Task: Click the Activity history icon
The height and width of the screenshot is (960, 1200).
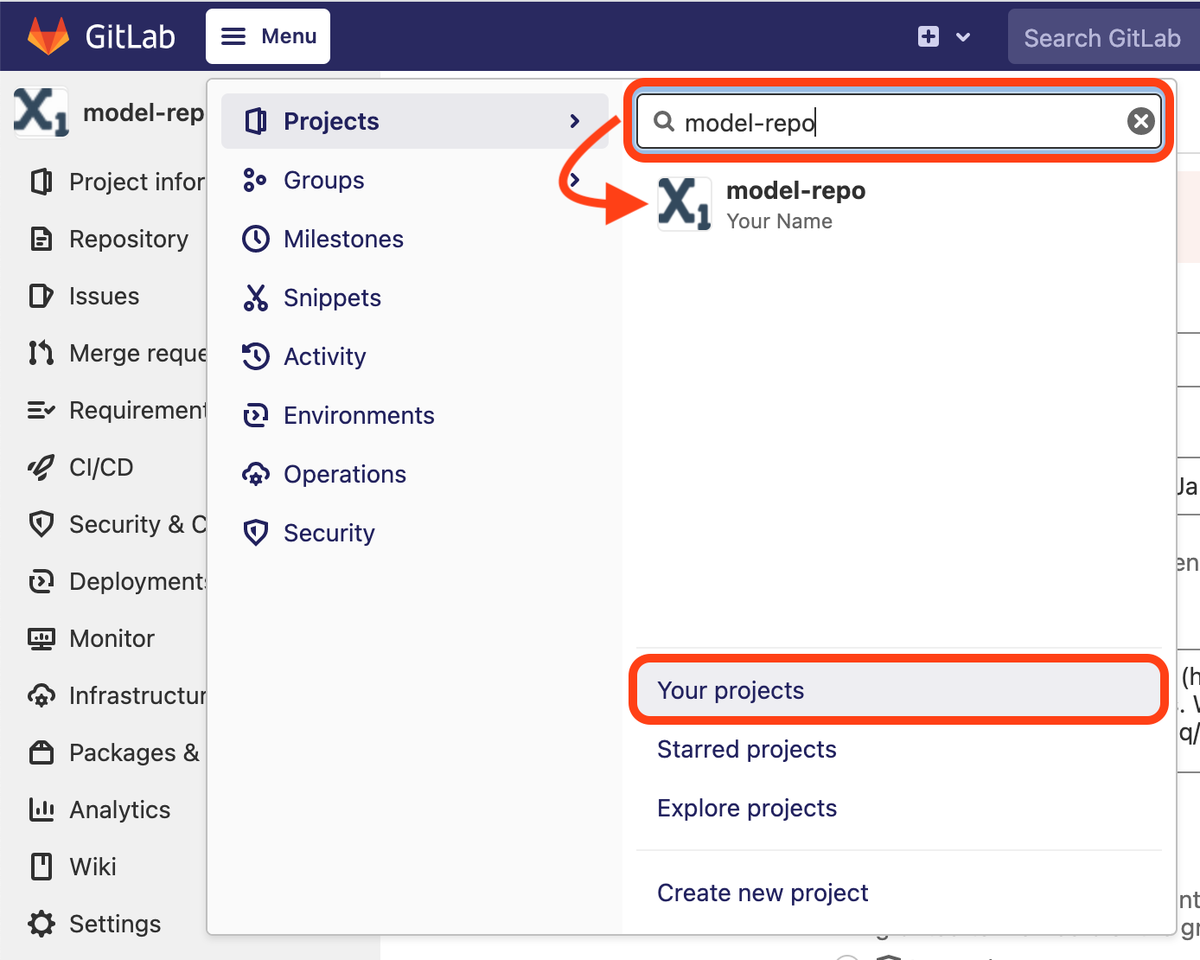Action: click(x=256, y=357)
